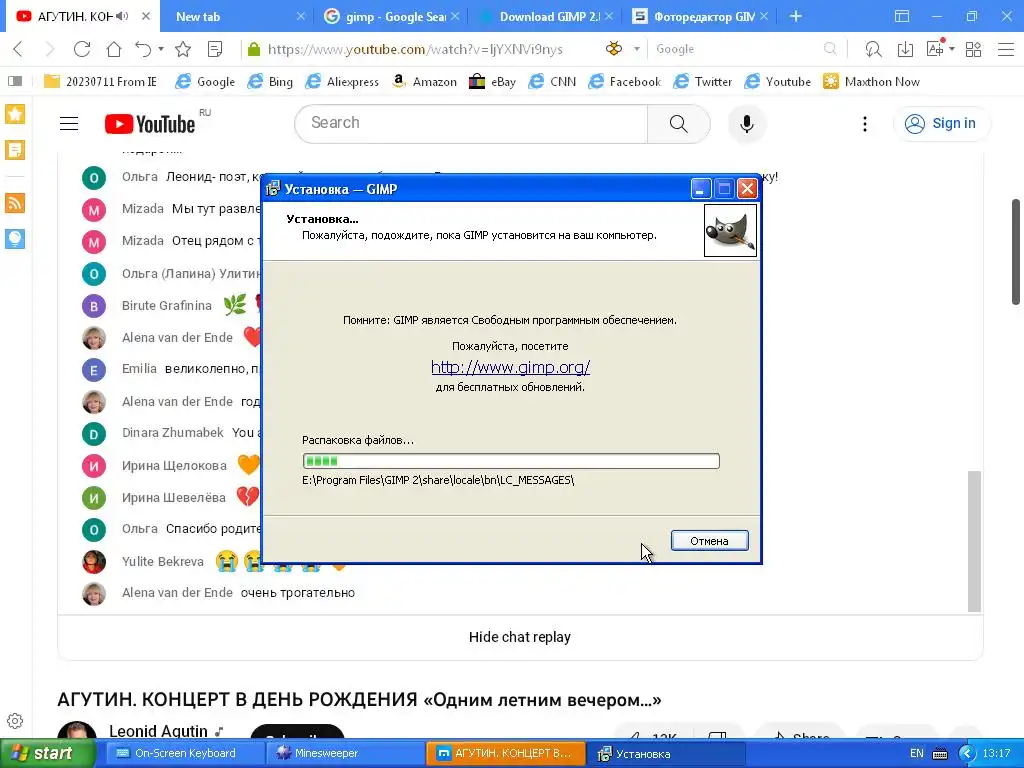Click the browser Back arrow

(x=18, y=49)
